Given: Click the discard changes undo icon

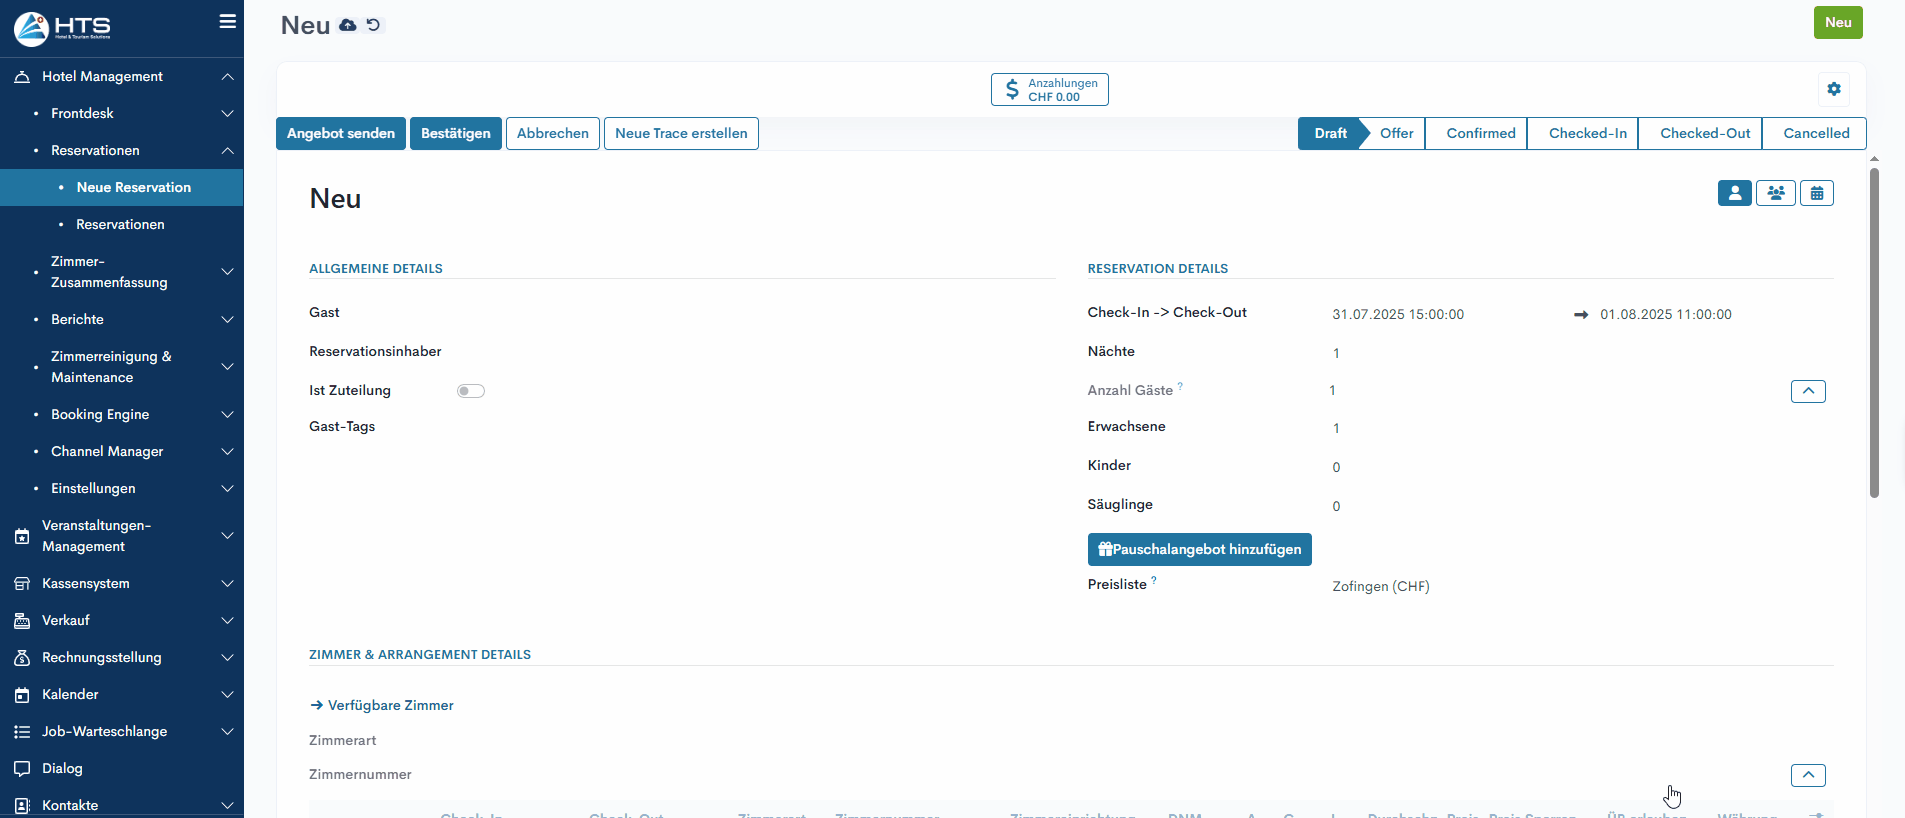Looking at the screenshot, I should click(x=374, y=25).
